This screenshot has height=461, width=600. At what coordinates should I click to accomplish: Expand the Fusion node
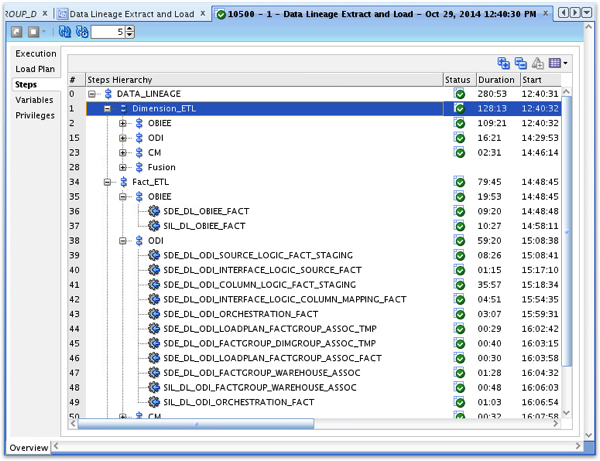(x=122, y=167)
